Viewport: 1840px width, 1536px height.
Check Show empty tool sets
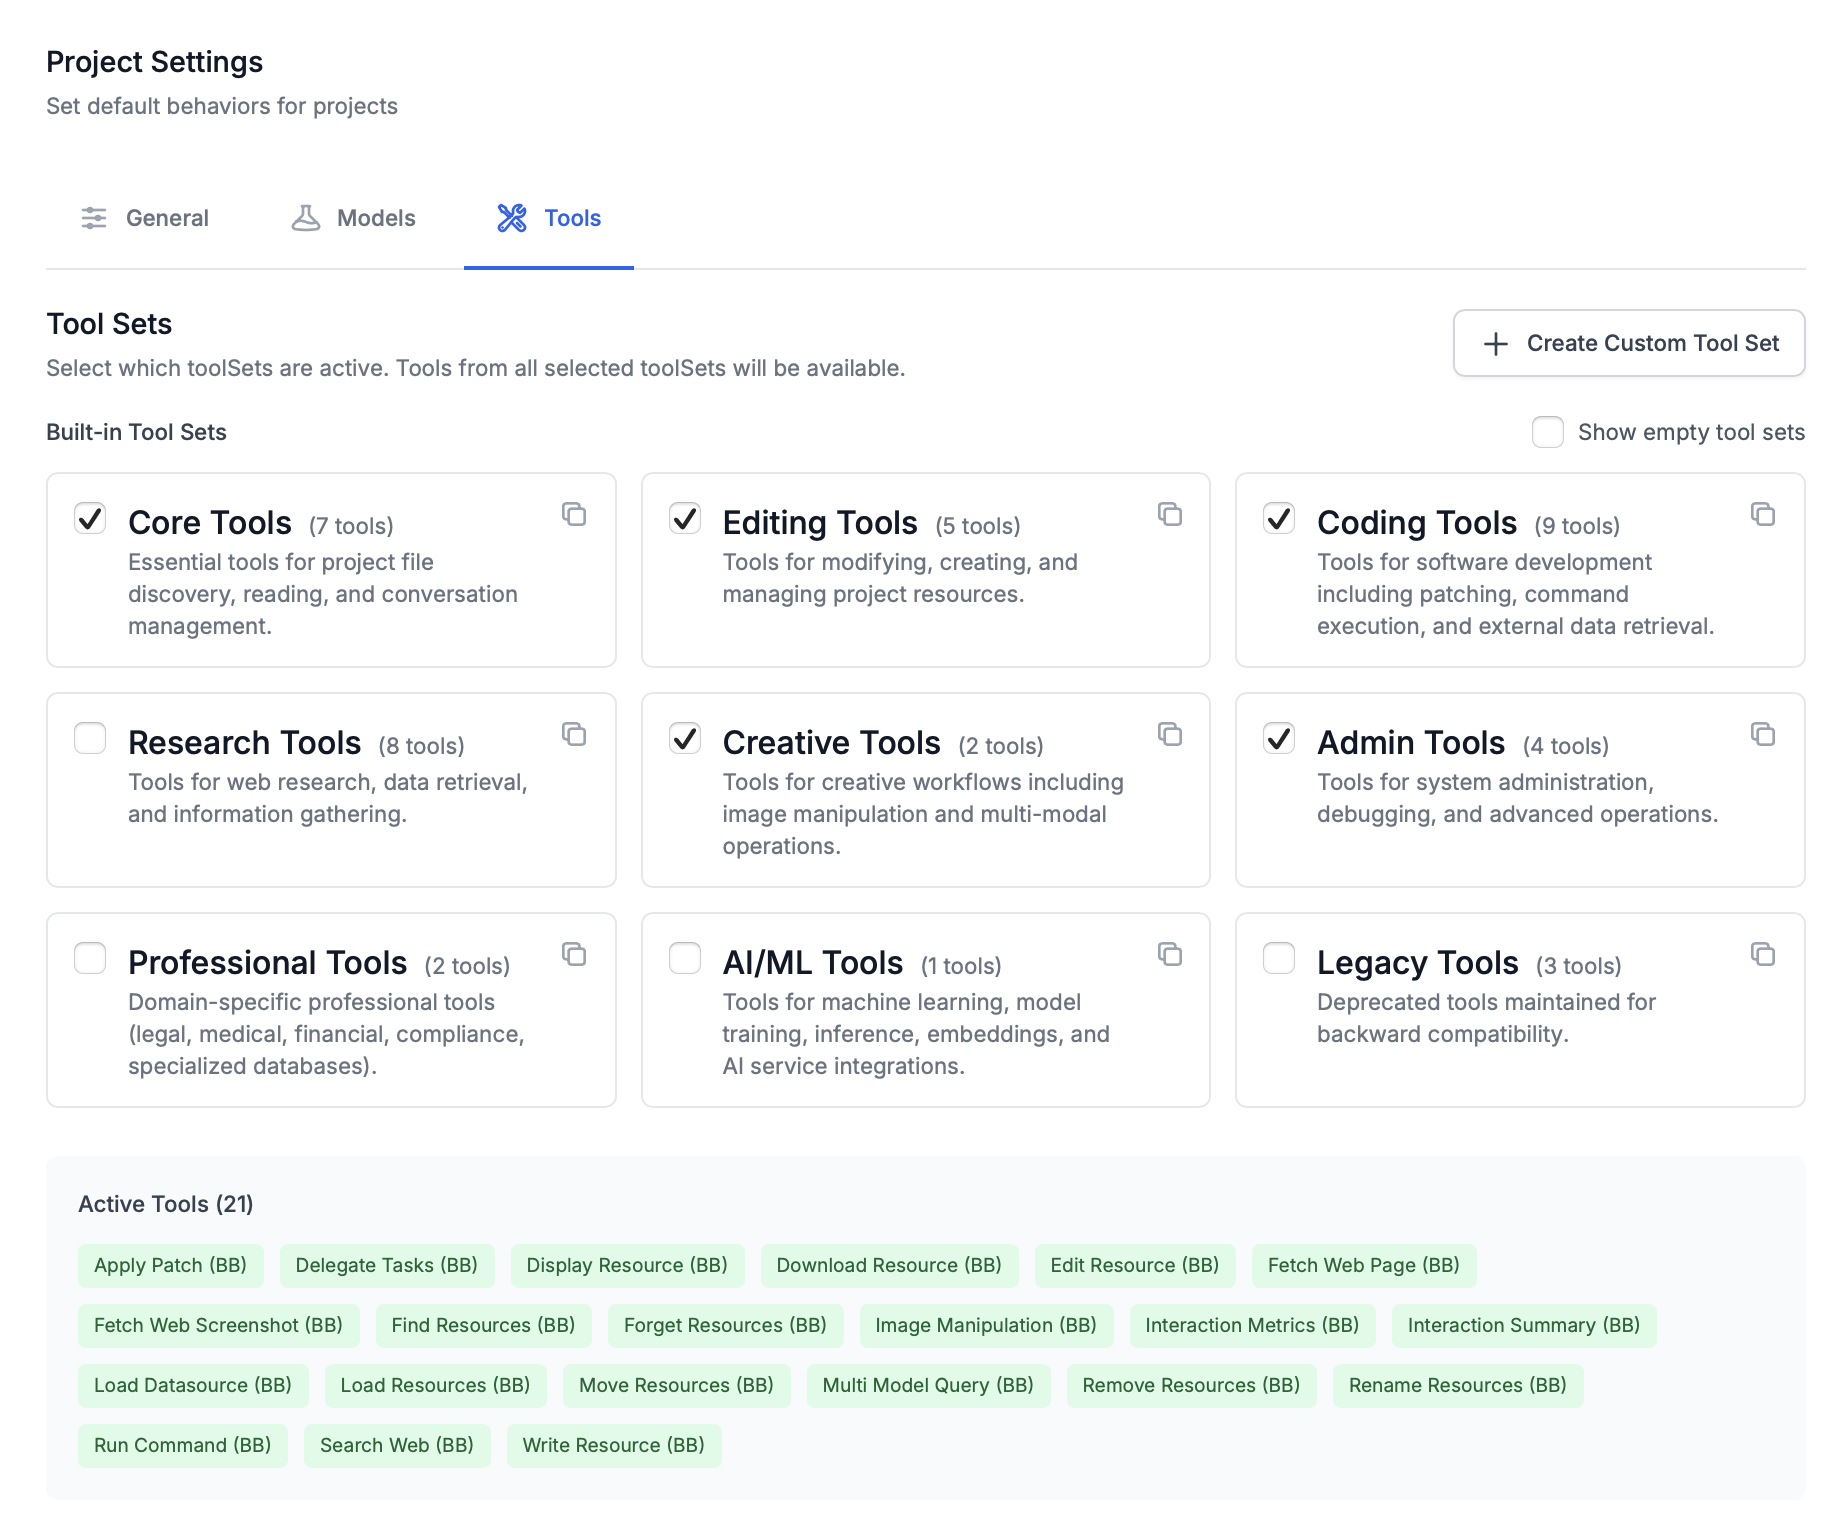click(1547, 432)
